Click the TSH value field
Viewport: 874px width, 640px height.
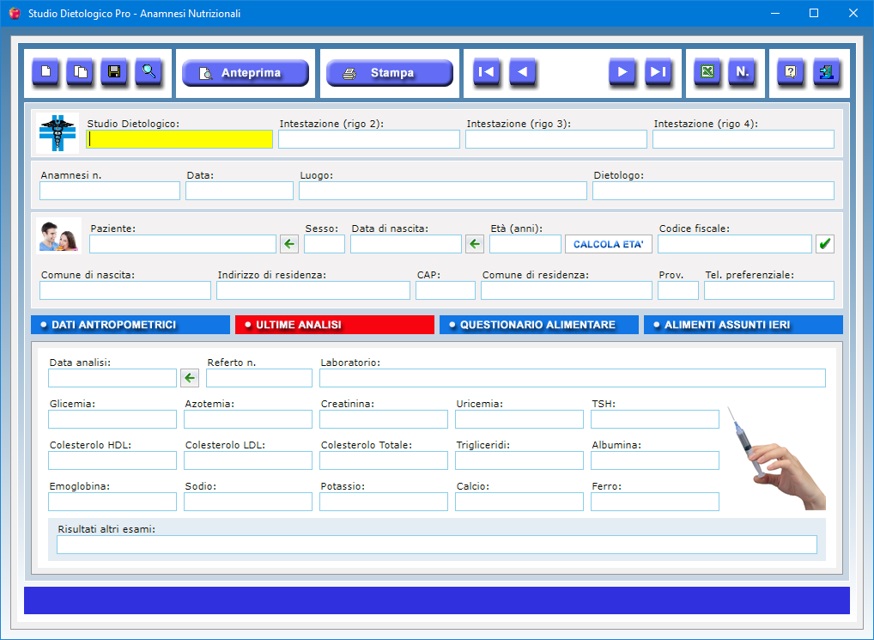point(655,419)
